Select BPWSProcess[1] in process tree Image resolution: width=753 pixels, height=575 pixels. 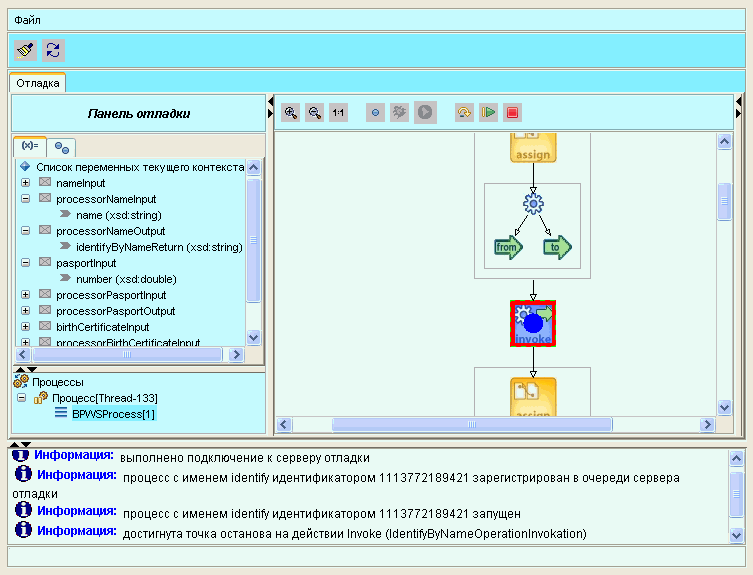pos(112,413)
